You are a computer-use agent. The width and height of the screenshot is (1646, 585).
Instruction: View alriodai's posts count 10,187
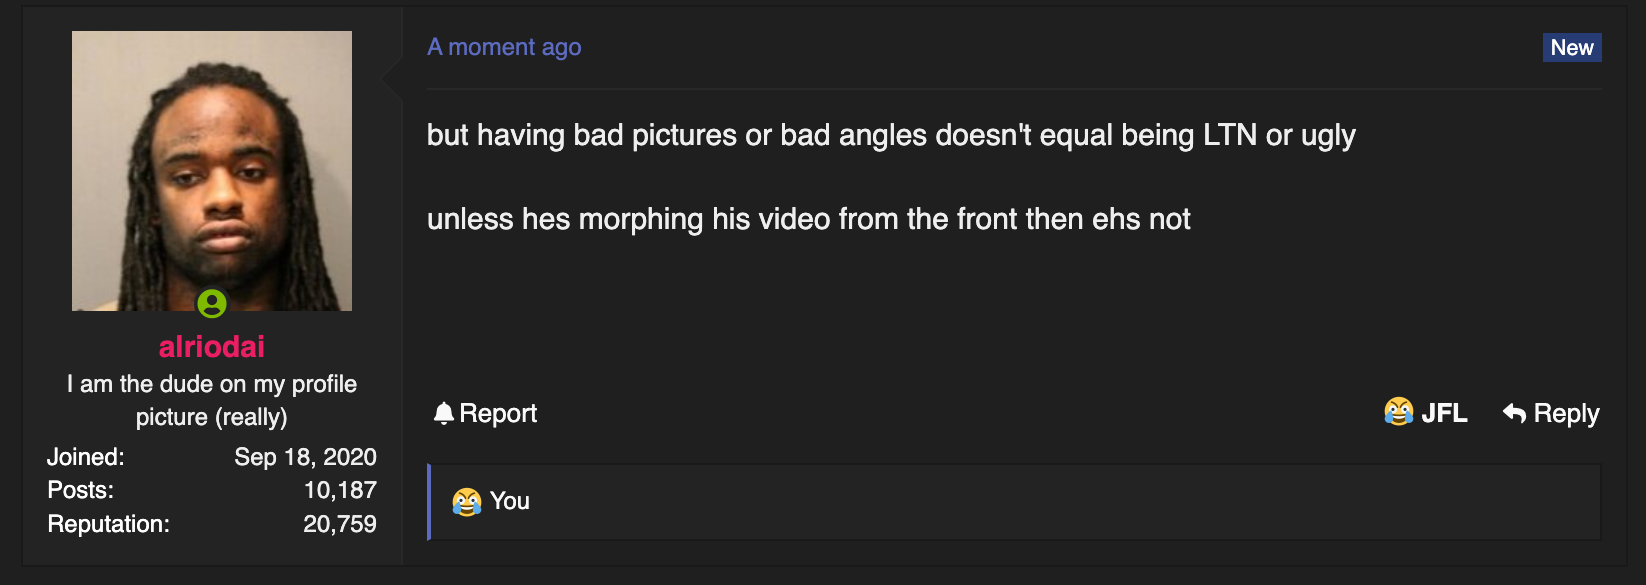click(x=340, y=490)
